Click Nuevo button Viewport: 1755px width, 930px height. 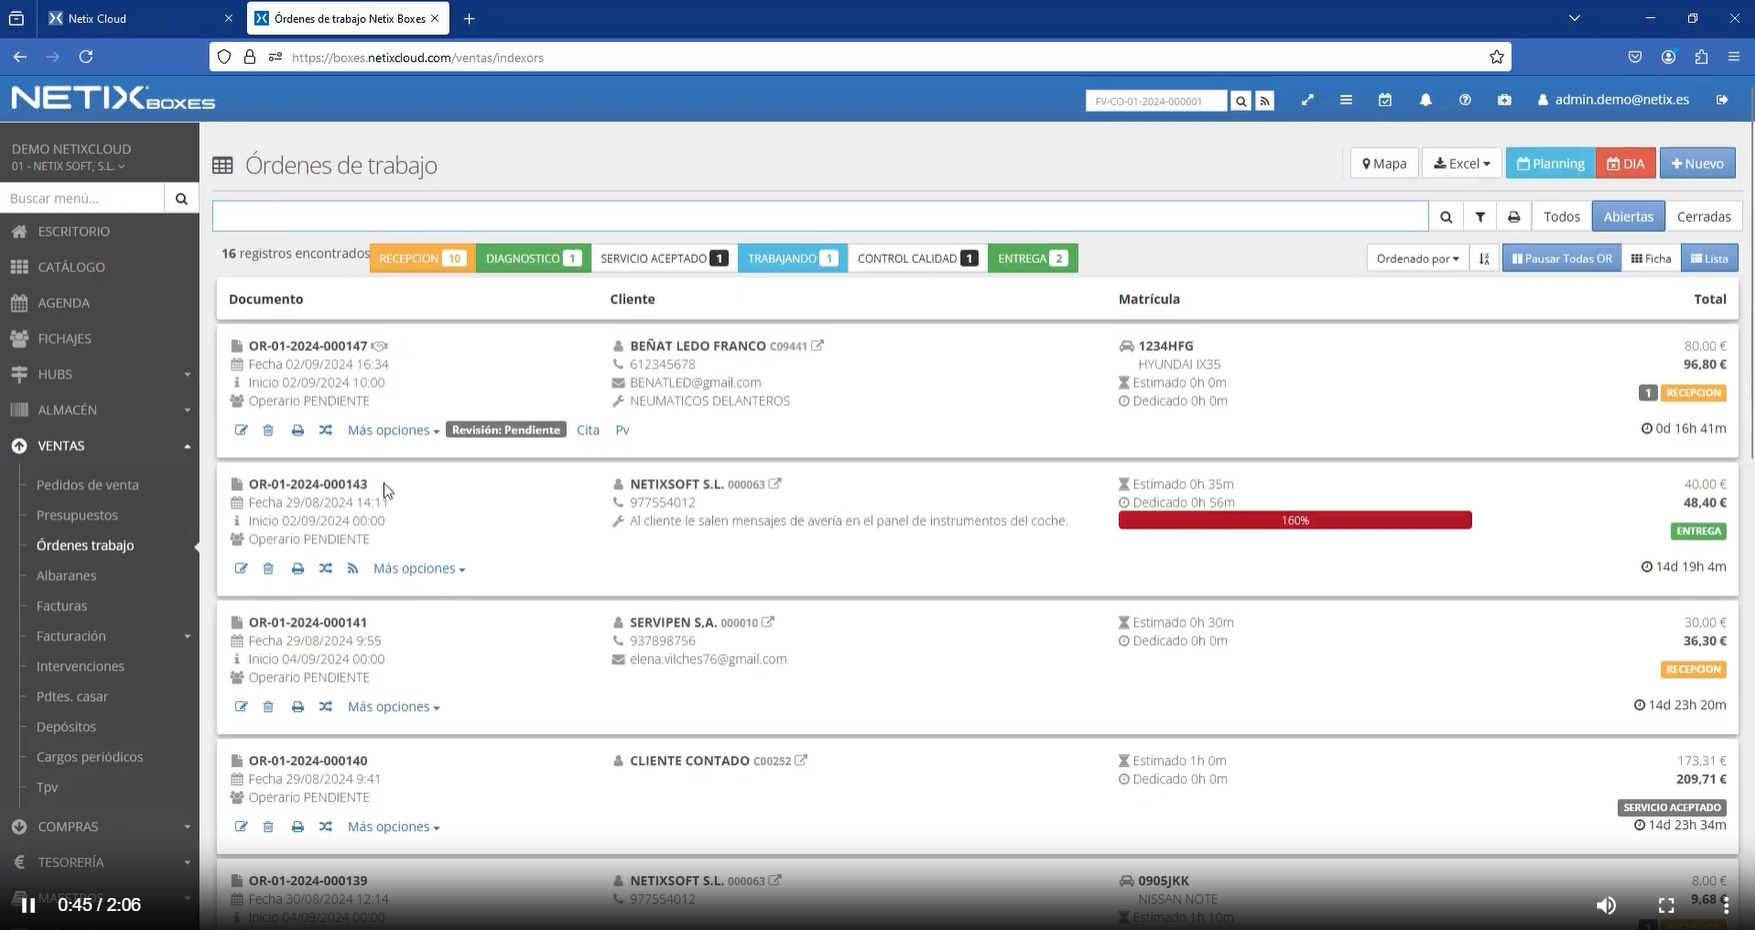1697,163
